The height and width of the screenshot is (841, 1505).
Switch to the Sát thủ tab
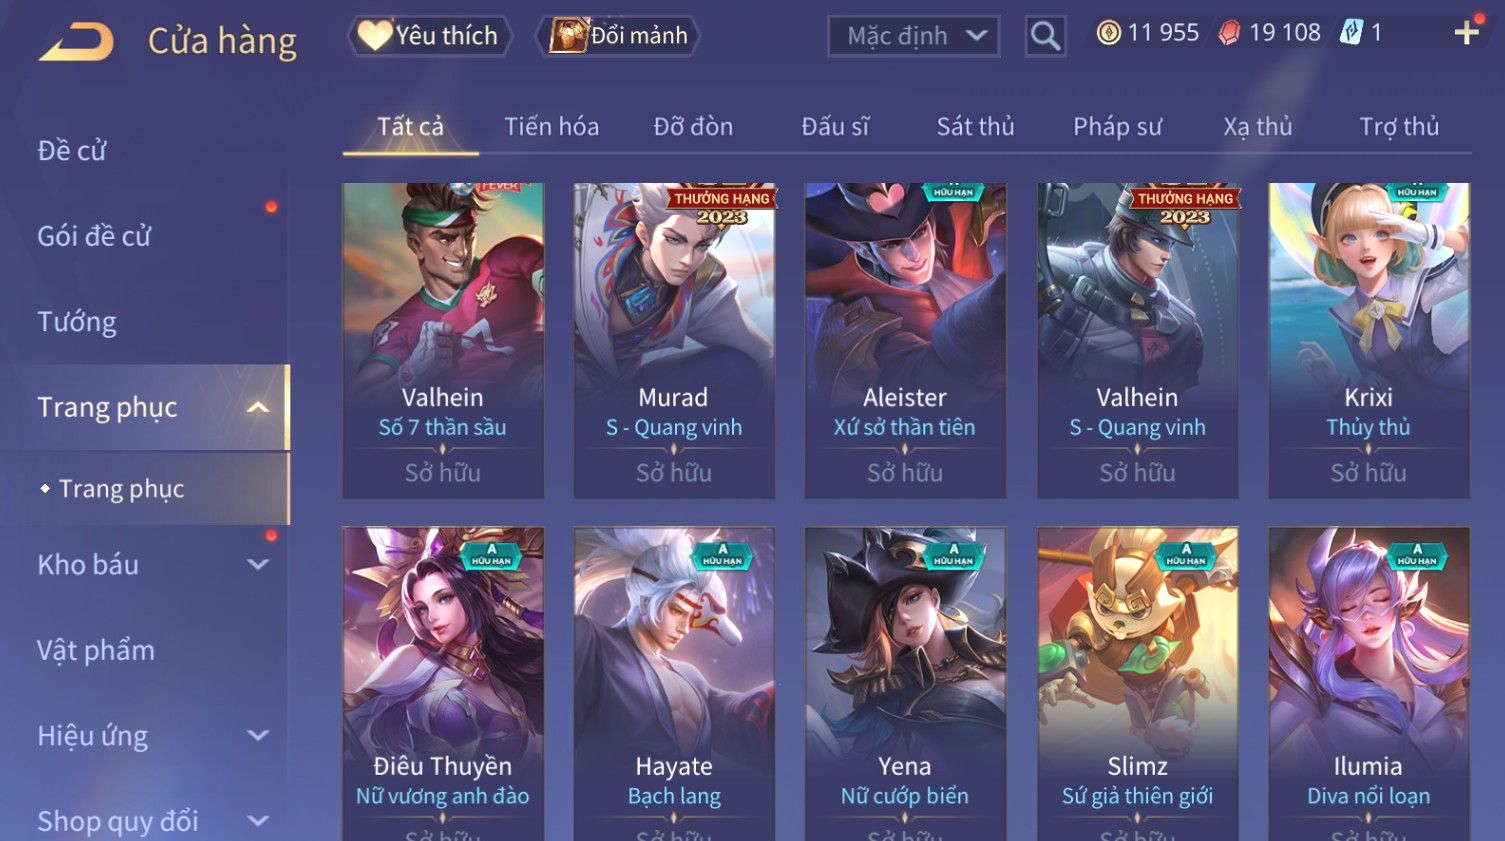[975, 127]
